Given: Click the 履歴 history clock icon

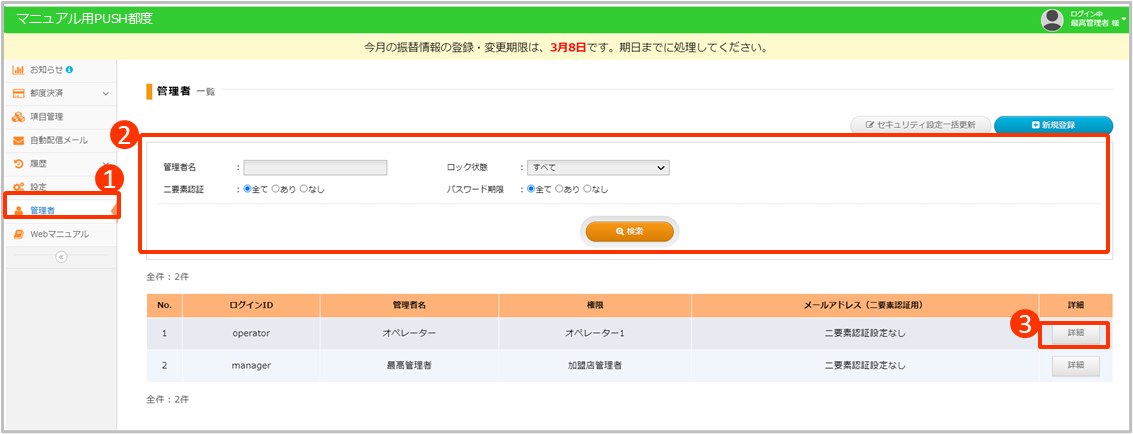Looking at the screenshot, I should 18,163.
